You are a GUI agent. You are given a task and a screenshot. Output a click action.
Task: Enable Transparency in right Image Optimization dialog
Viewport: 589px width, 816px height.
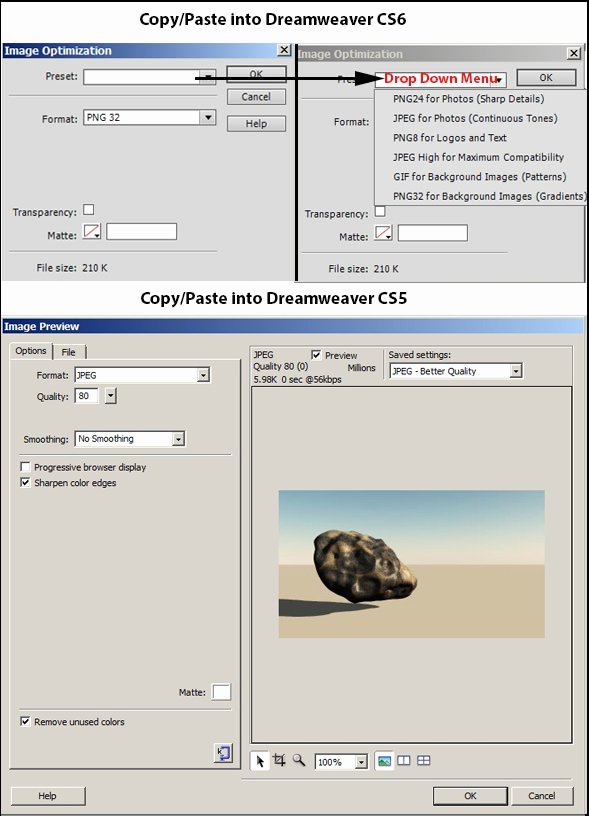coord(380,211)
